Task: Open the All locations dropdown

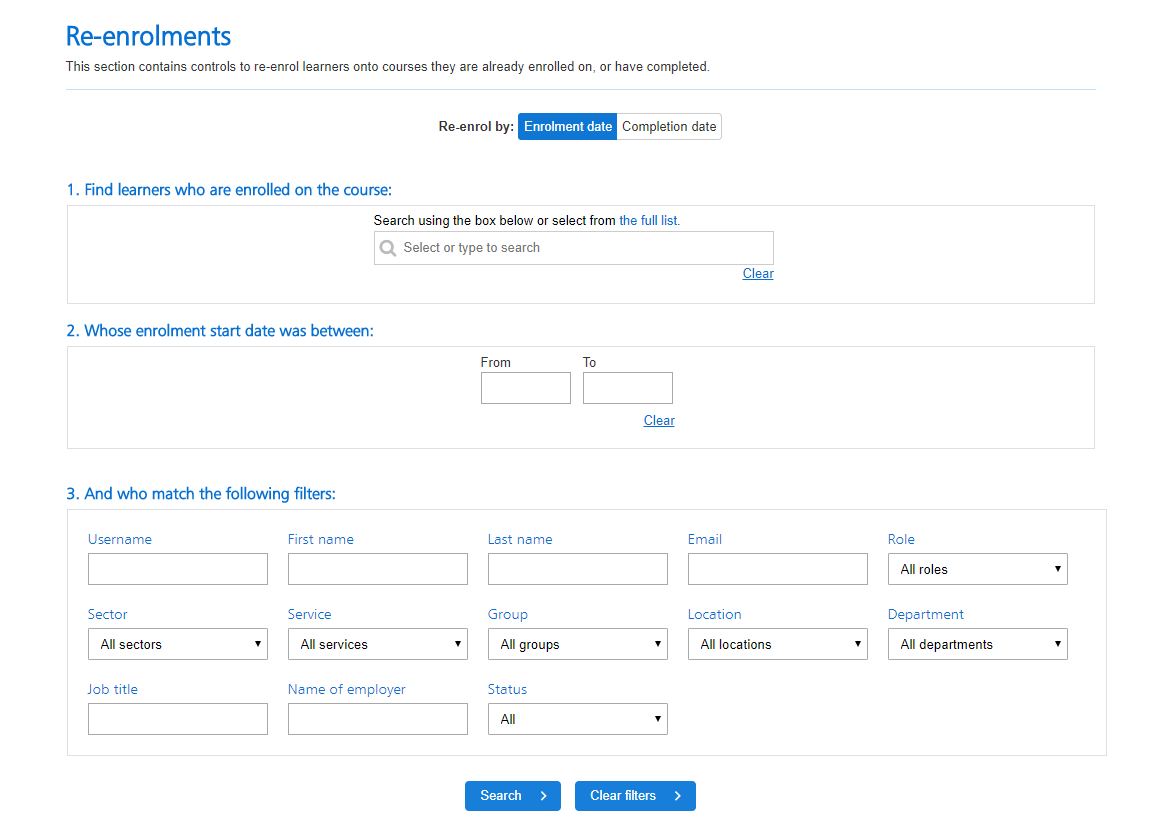Action: [x=777, y=644]
